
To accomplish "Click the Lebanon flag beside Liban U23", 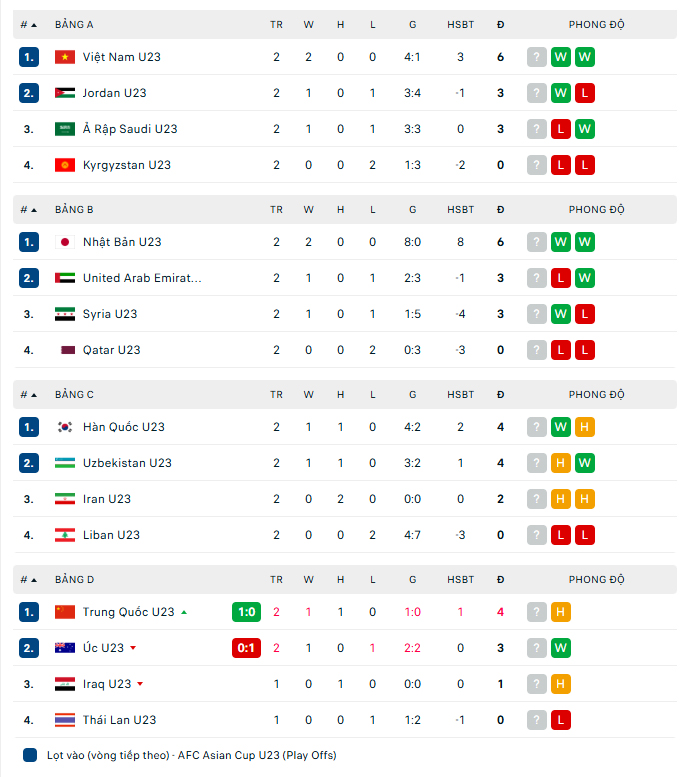I will (65, 535).
